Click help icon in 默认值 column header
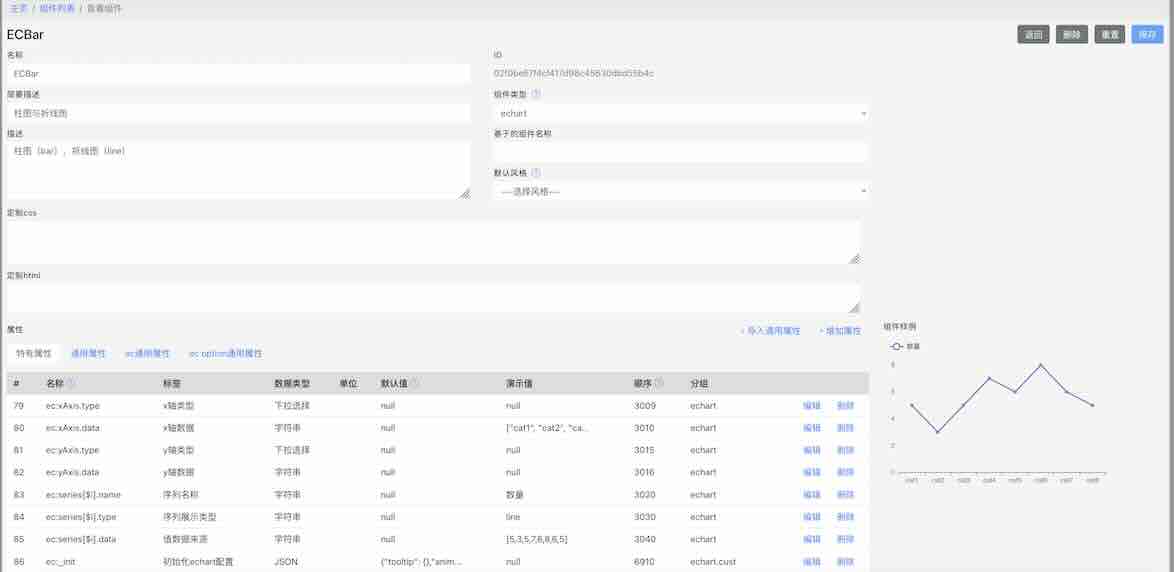The image size is (1174, 572). coord(415,383)
